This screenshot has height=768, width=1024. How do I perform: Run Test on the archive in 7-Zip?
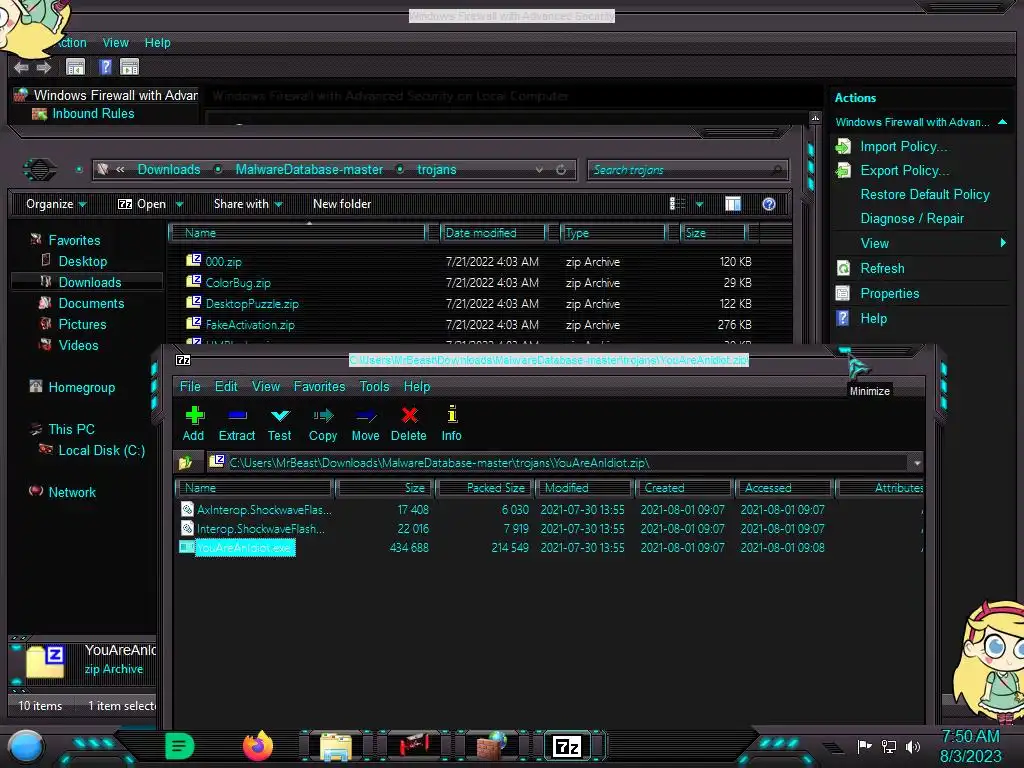[x=280, y=424]
